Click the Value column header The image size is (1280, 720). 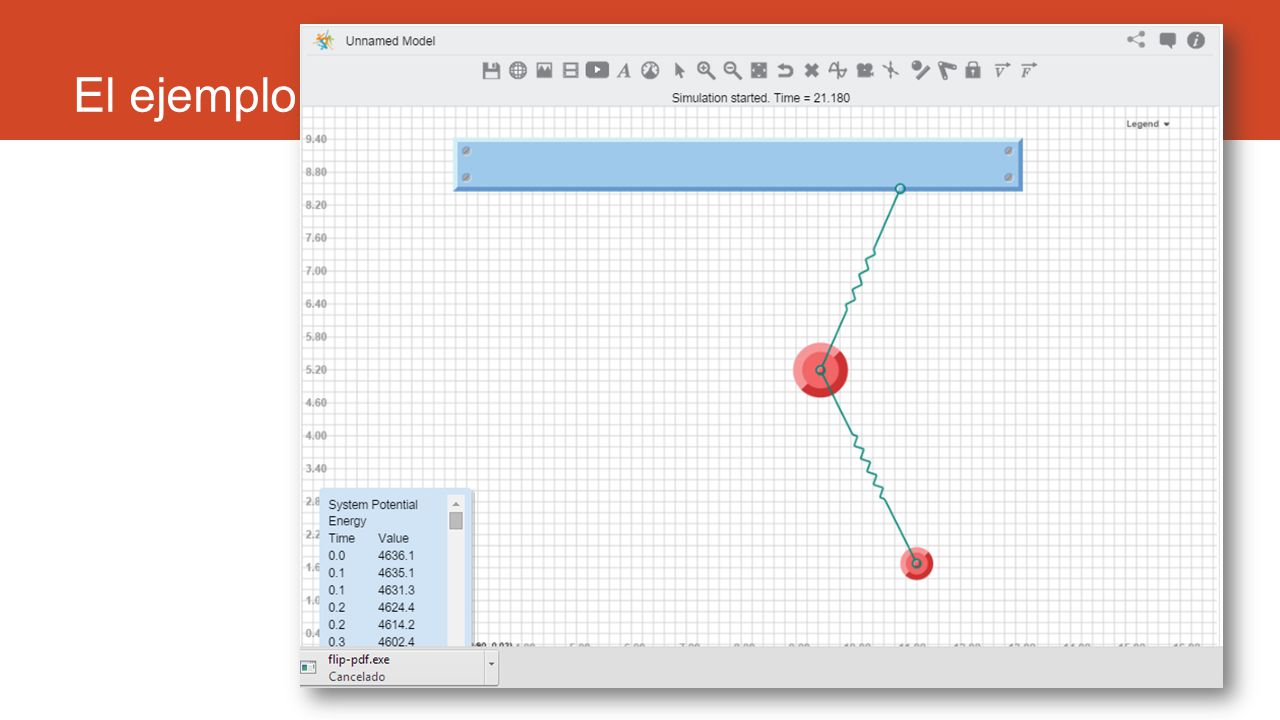tap(393, 538)
